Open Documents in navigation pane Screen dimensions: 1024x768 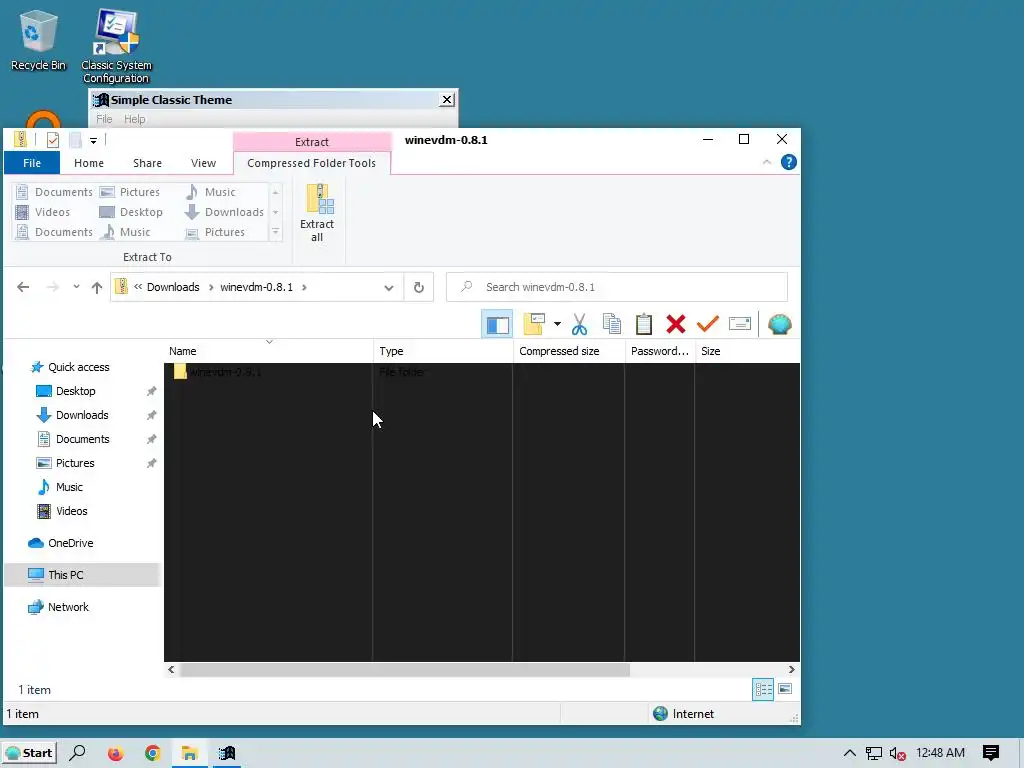click(x=82, y=440)
